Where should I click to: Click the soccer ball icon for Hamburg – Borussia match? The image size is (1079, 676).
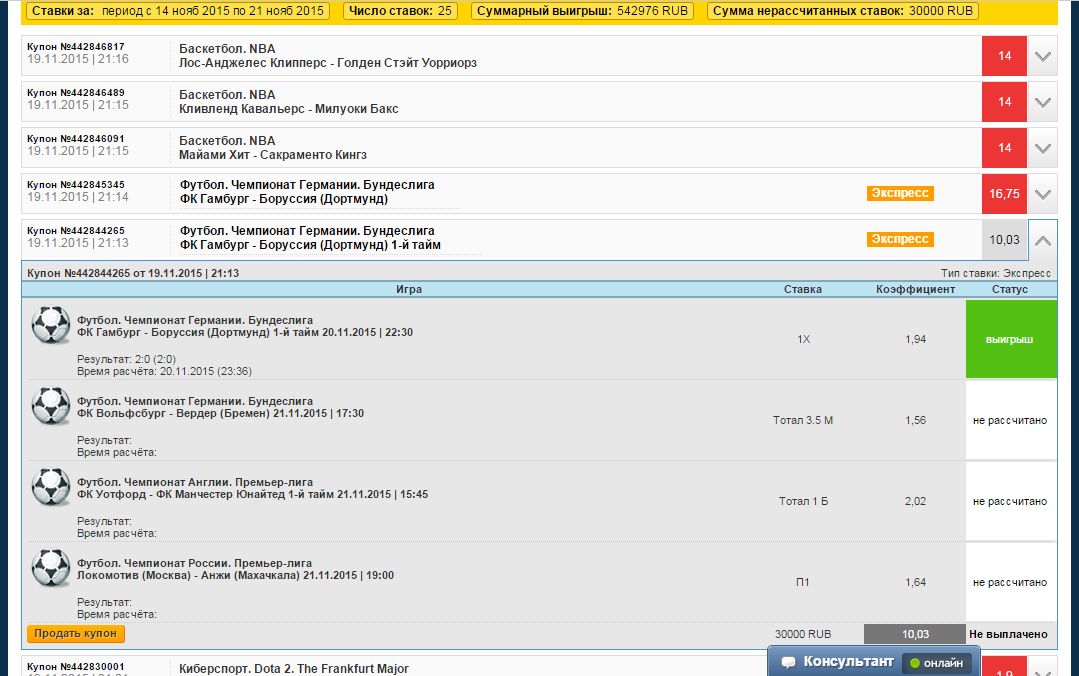coord(51,325)
